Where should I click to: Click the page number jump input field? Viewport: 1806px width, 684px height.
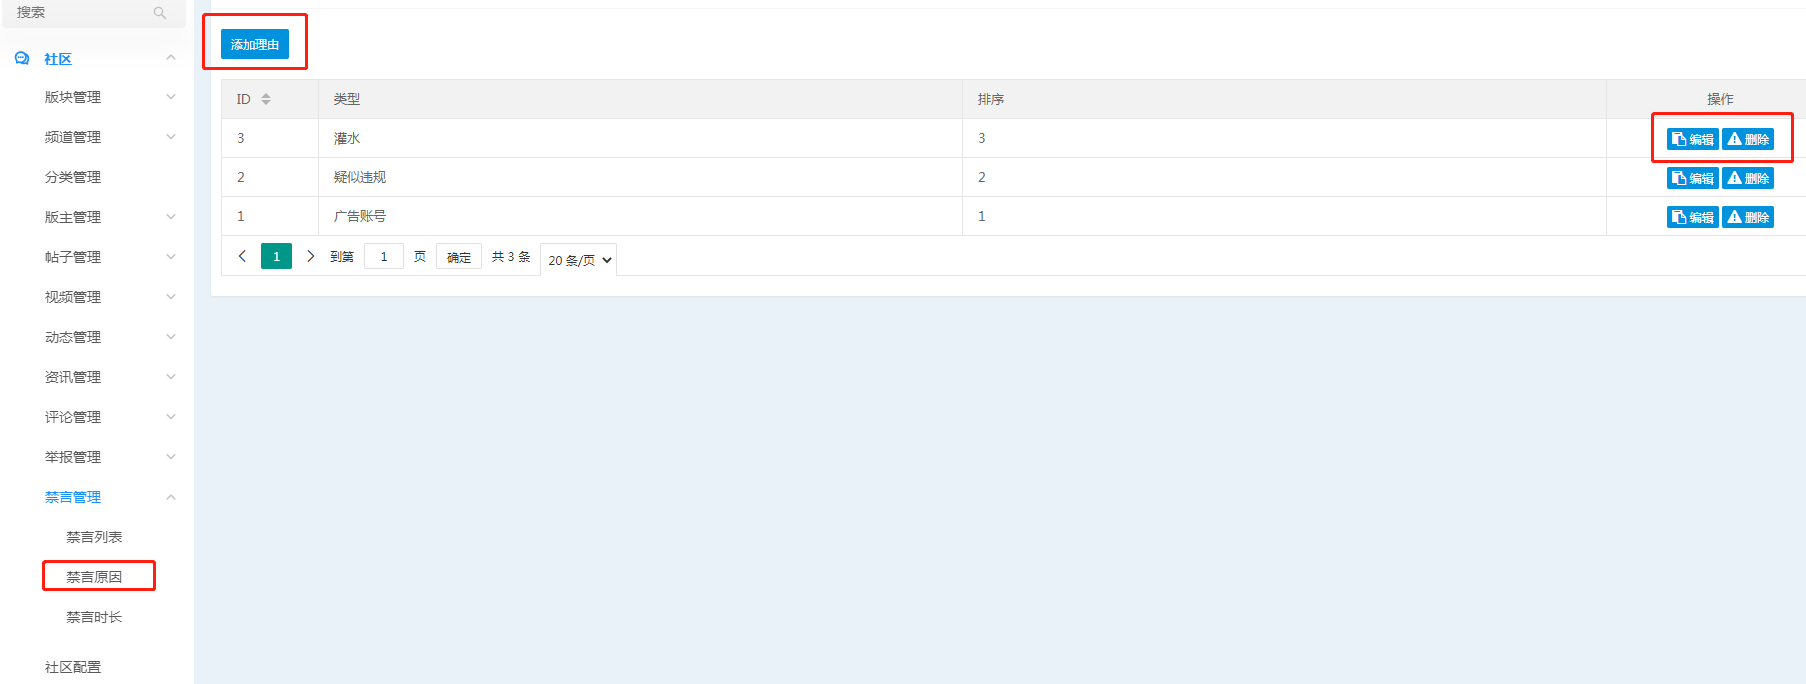384,256
